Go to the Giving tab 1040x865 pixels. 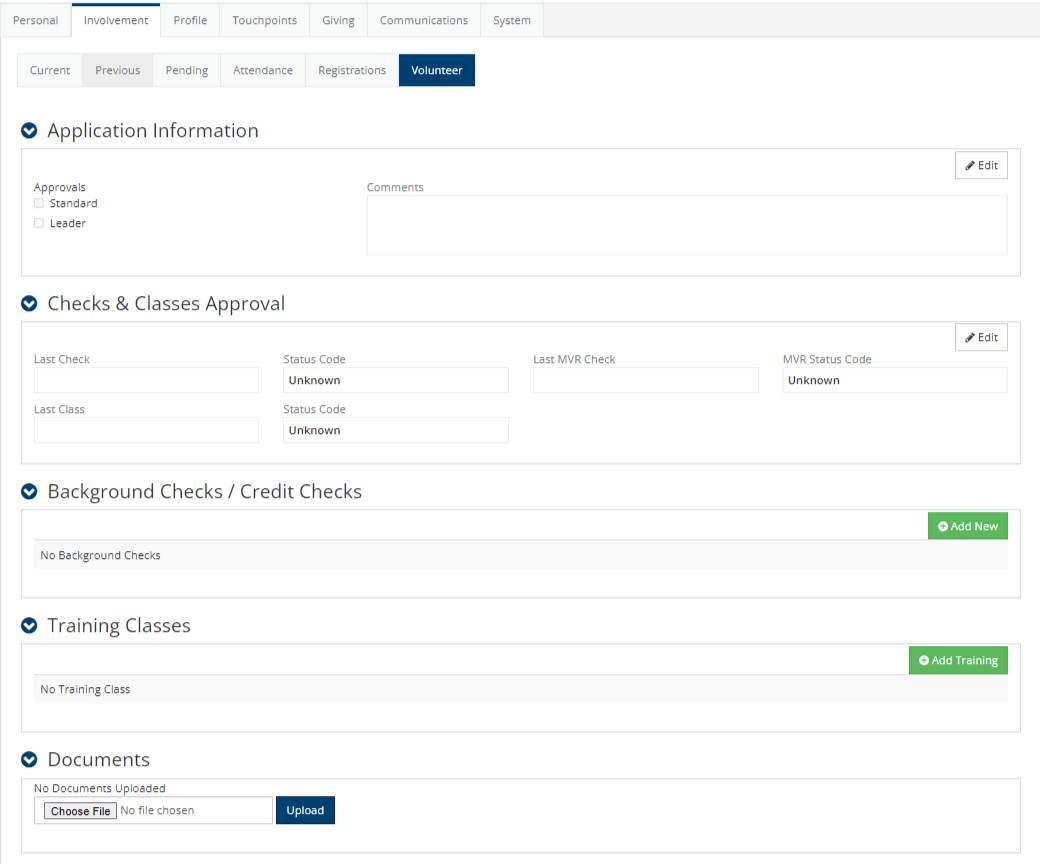click(x=338, y=21)
